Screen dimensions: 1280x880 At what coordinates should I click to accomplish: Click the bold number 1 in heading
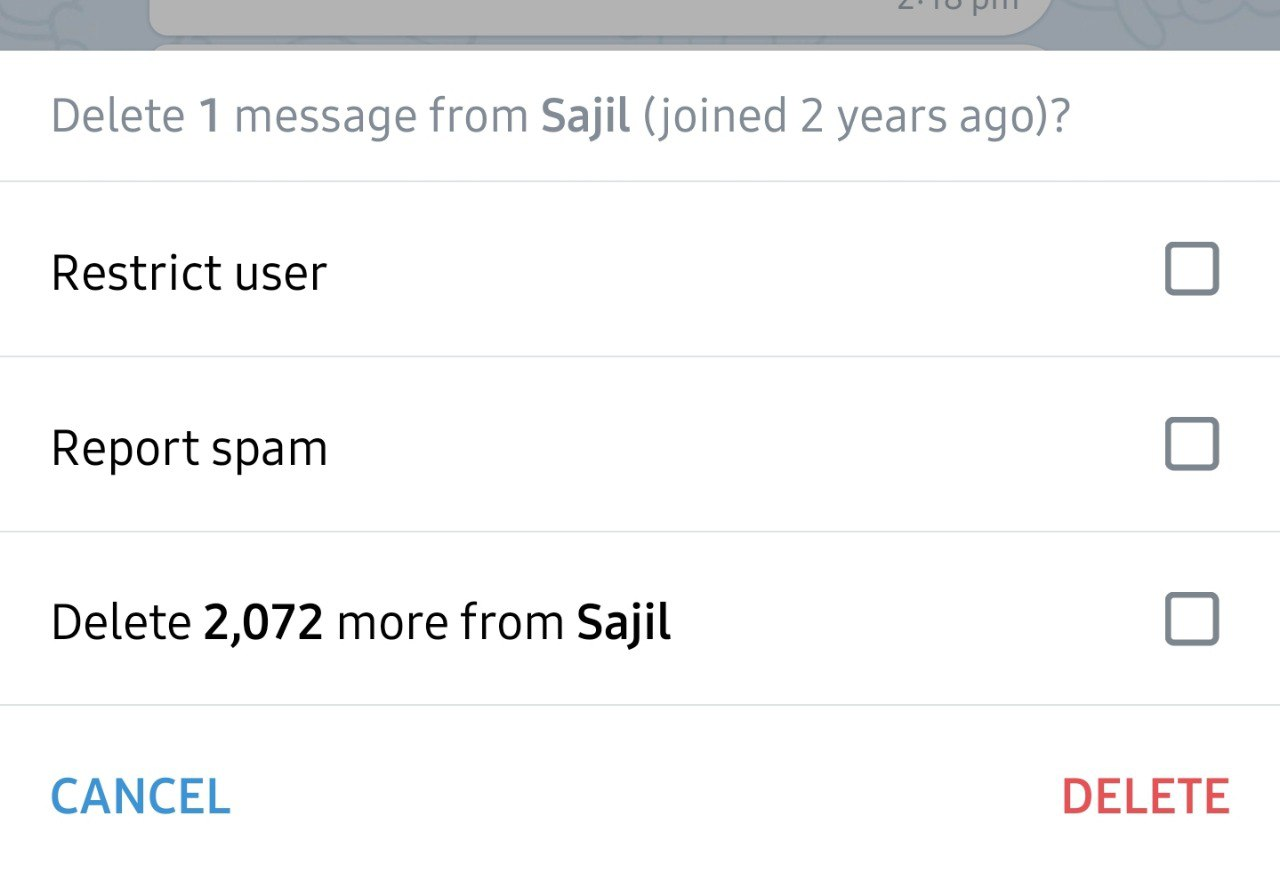point(209,117)
